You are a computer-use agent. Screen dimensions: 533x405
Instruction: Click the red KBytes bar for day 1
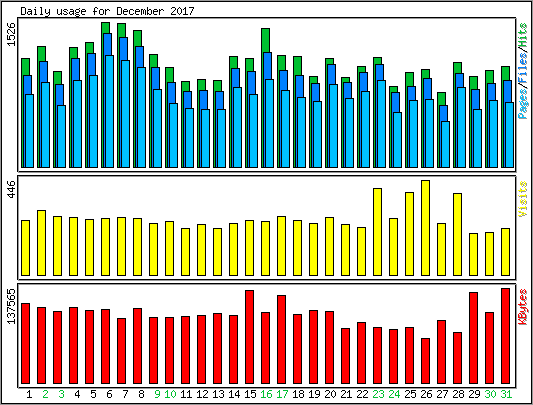25,343
